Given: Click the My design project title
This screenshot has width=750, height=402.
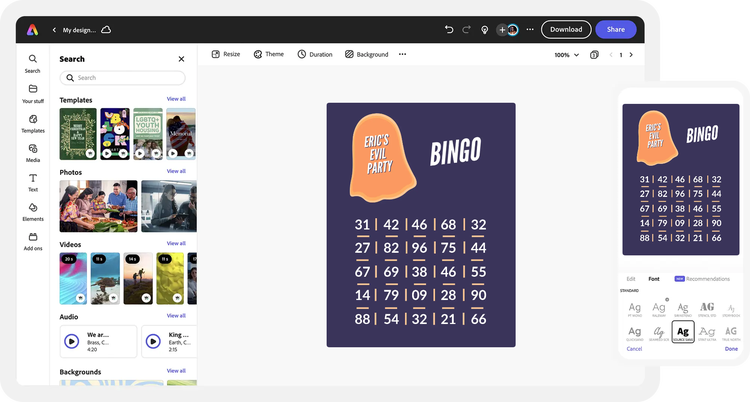Looking at the screenshot, I should click(x=79, y=30).
